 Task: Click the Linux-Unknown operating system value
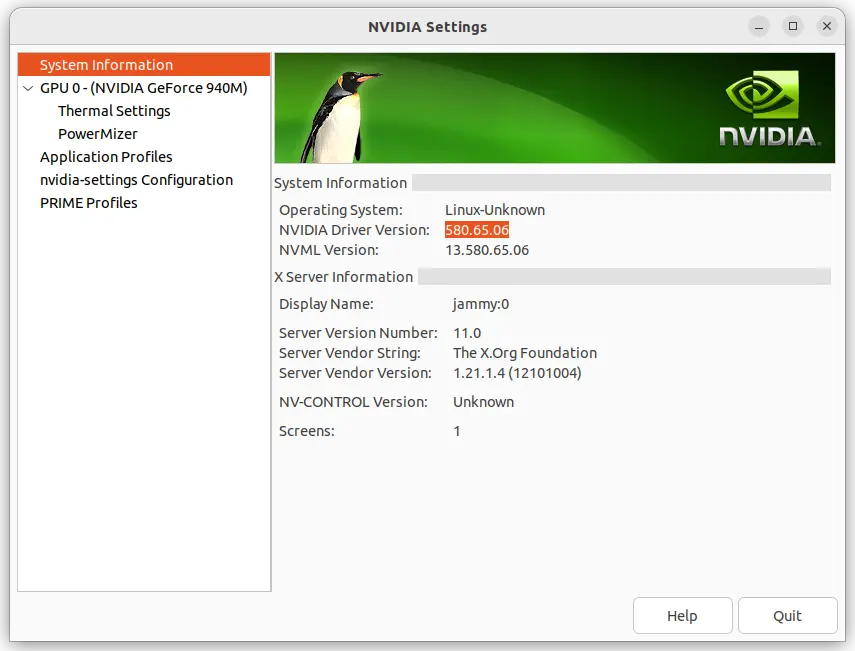click(x=495, y=210)
